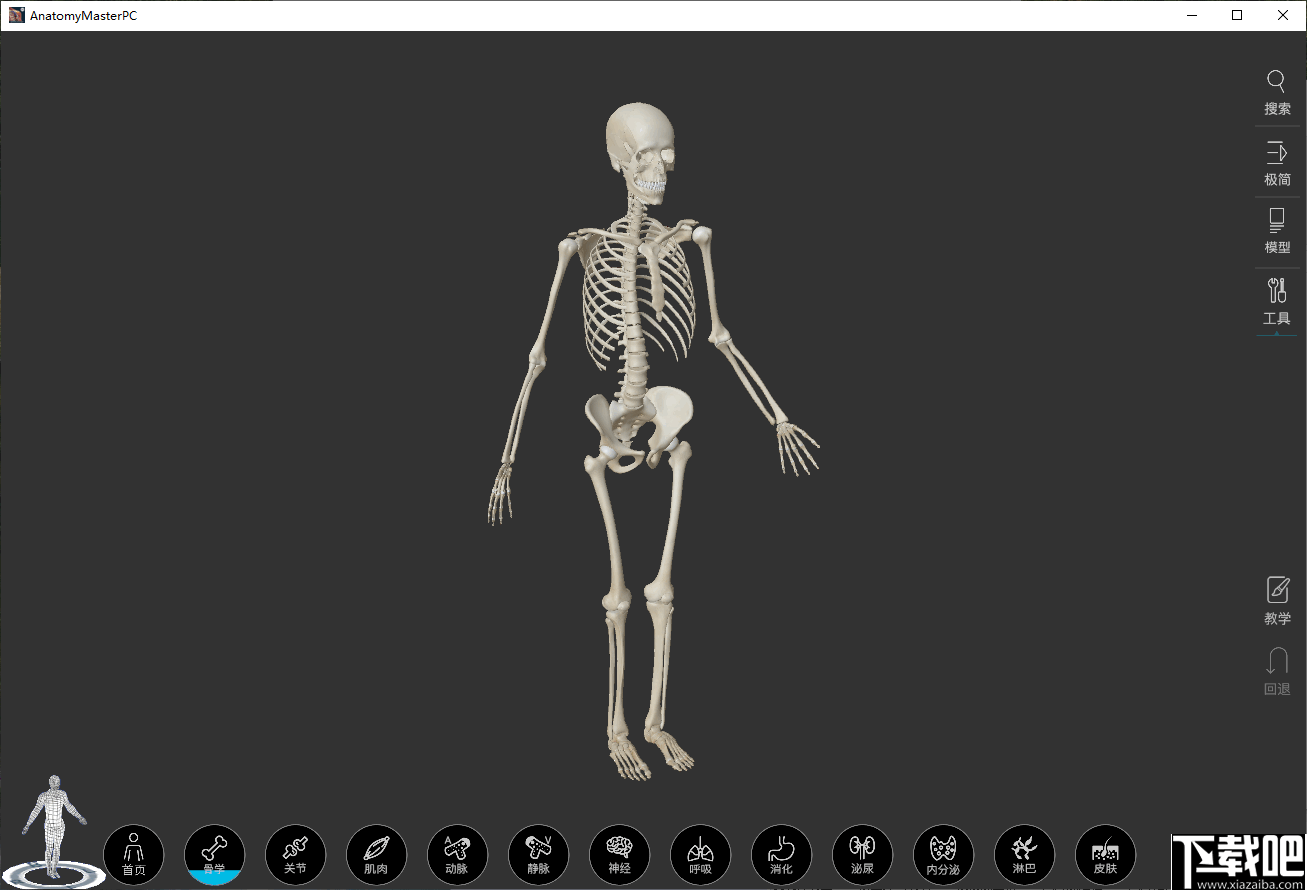Select the 动脉 arteries system icon
Viewport: 1307px width, 890px height.
pyautogui.click(x=457, y=854)
